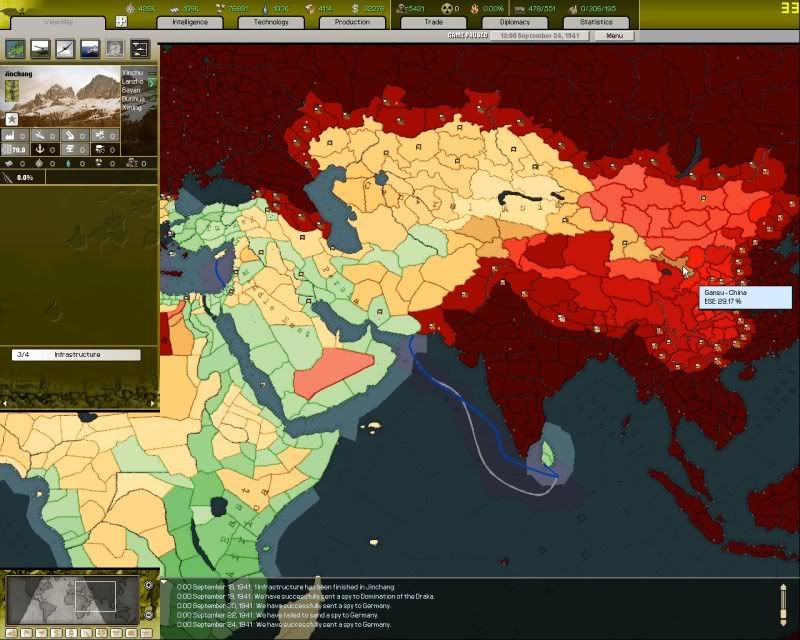Click the Infrastructure build queue progress bar
Image resolution: width=800 pixels, height=640 pixels.
(x=77, y=355)
